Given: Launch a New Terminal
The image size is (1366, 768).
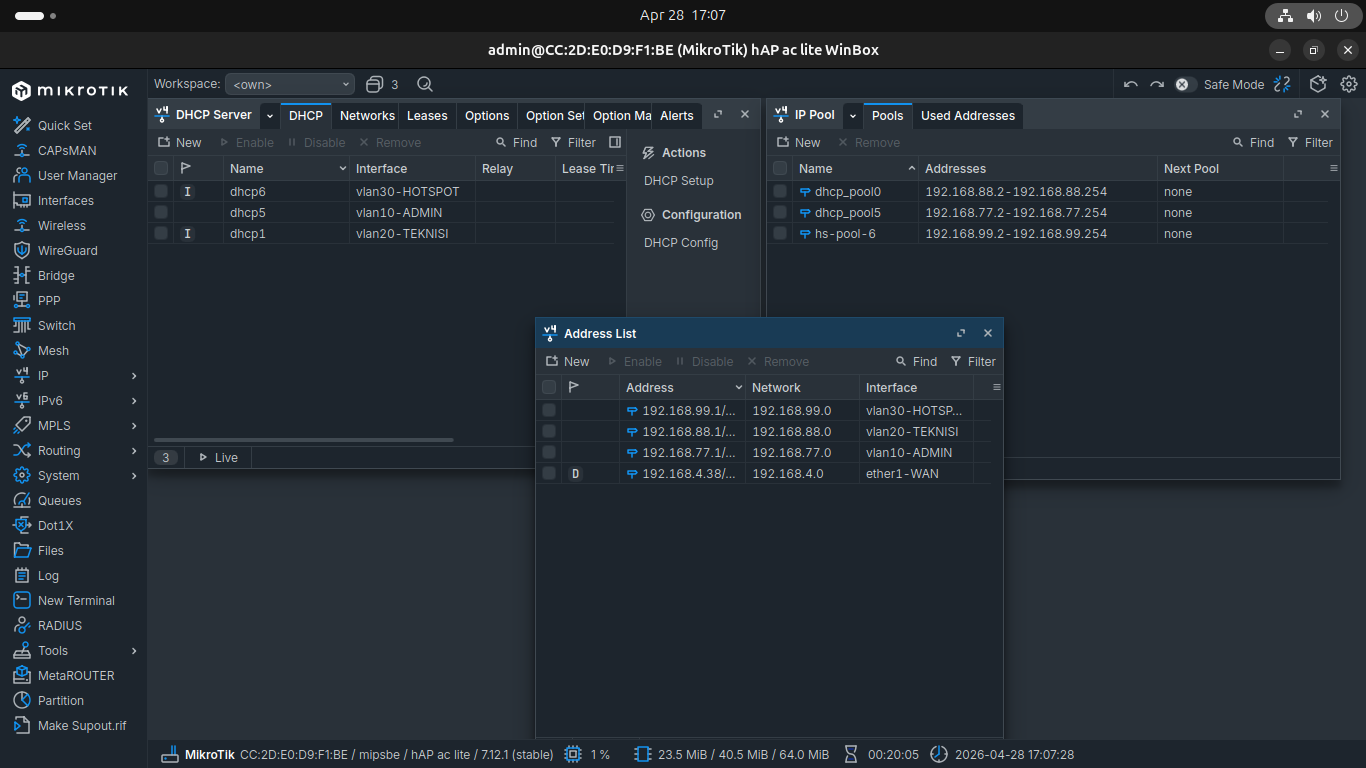Looking at the screenshot, I should click(76, 600).
